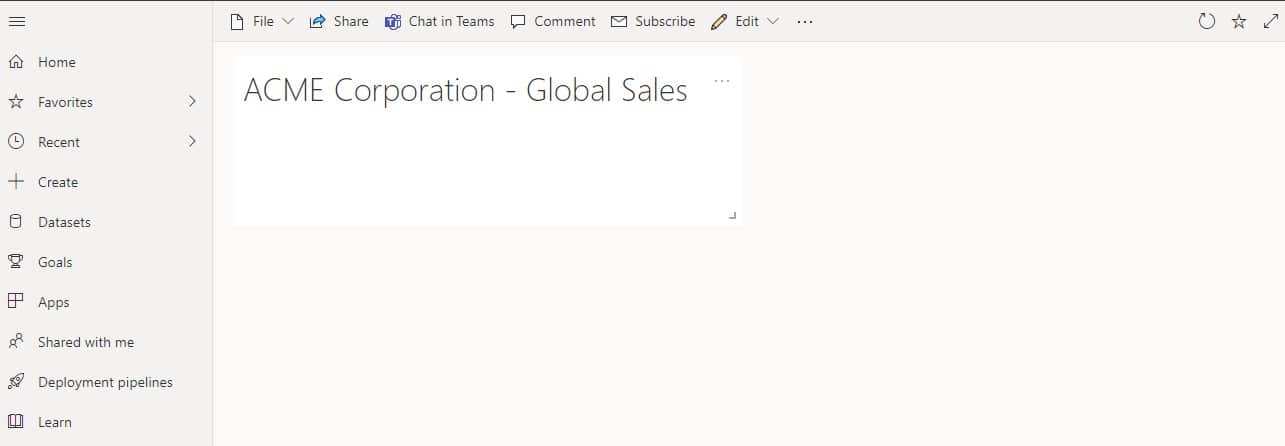1285x446 pixels.
Task: Enter full screen mode with arrows icon
Action: [x=1271, y=21]
